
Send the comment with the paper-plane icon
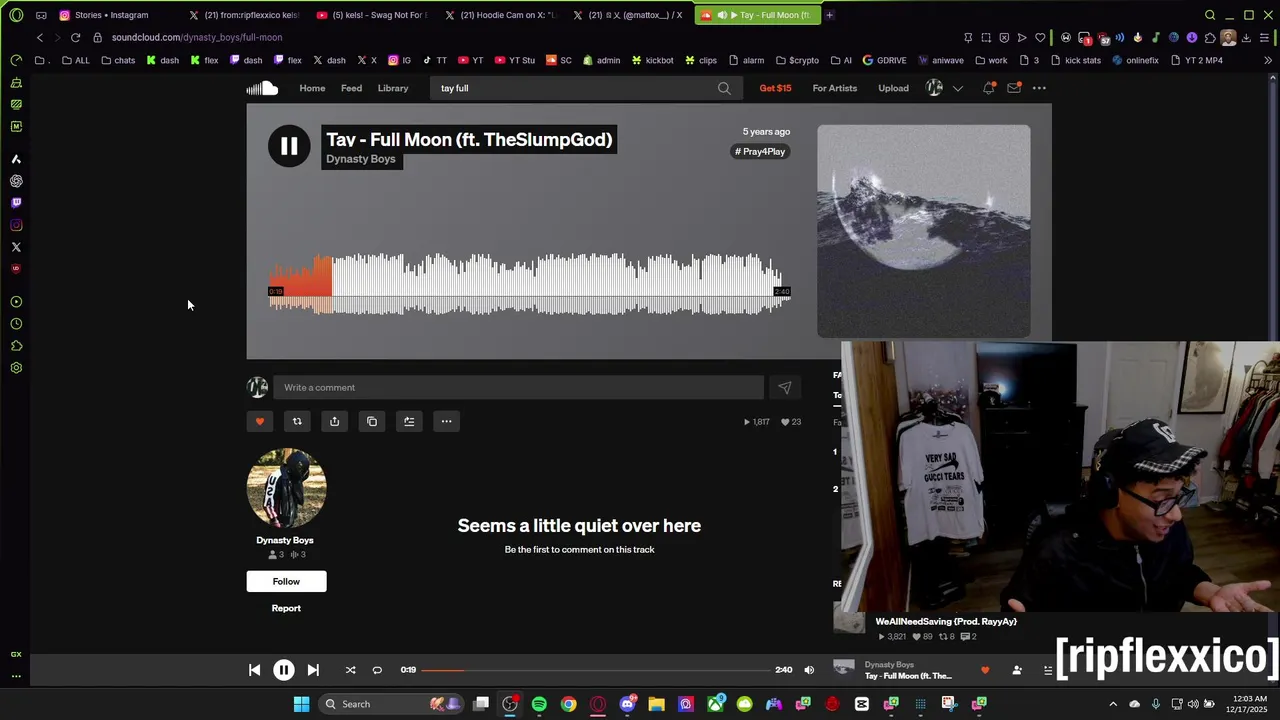coord(785,387)
